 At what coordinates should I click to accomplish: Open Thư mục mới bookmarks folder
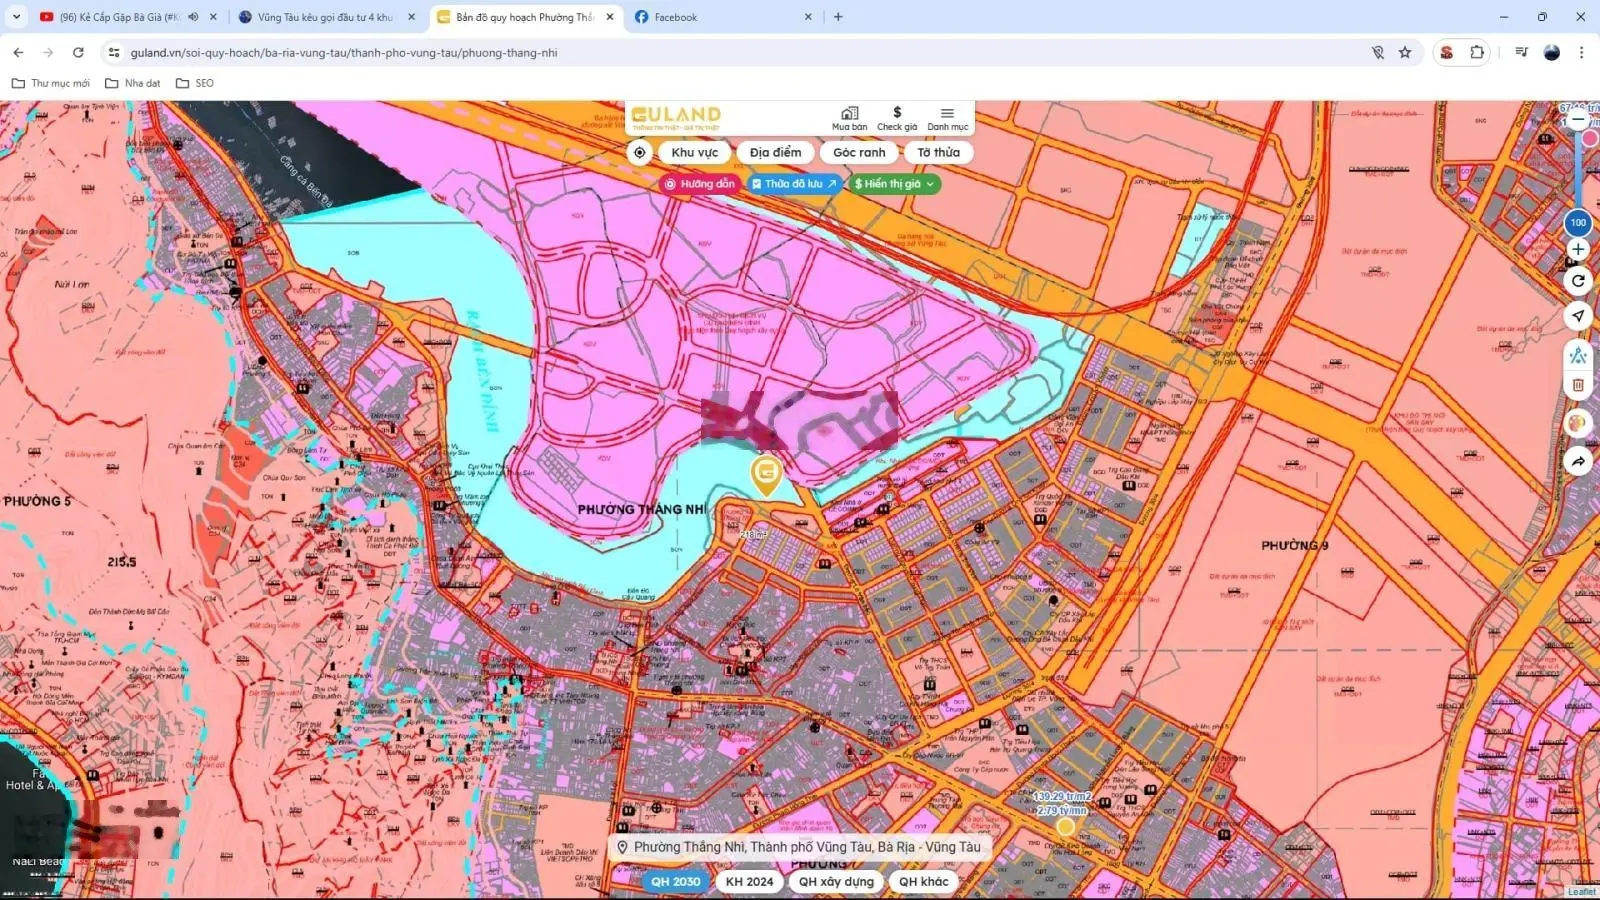pos(50,83)
